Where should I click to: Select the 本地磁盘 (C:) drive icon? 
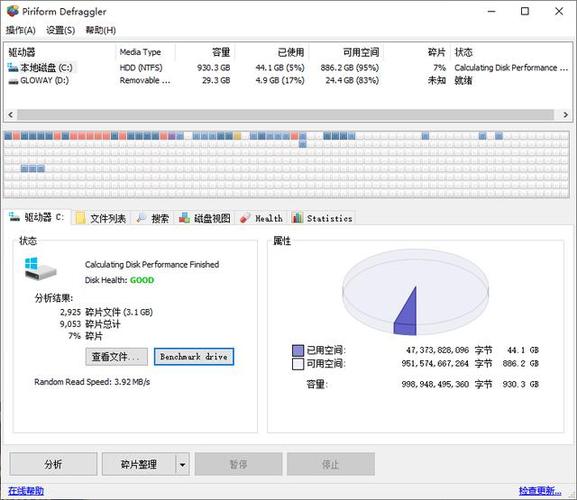pyautogui.click(x=13, y=68)
